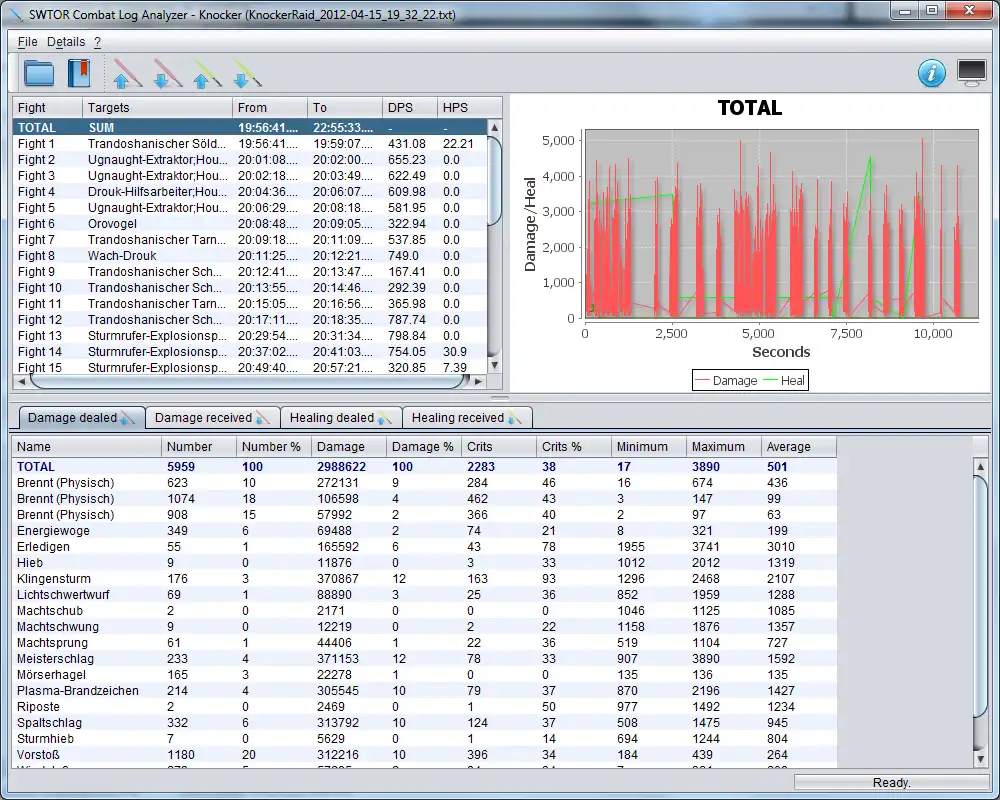
Task: Click the green lightsaber up-arrow toolbar icon
Action: pos(207,74)
